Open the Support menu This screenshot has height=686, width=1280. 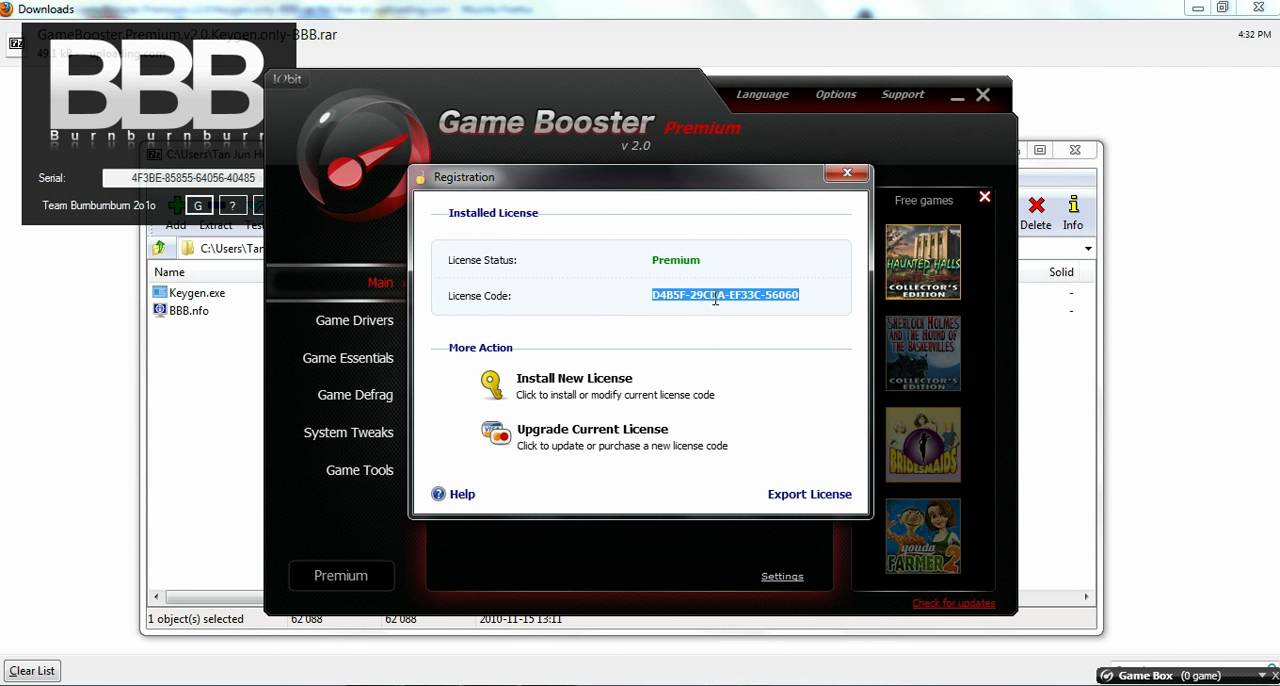pyautogui.click(x=903, y=94)
